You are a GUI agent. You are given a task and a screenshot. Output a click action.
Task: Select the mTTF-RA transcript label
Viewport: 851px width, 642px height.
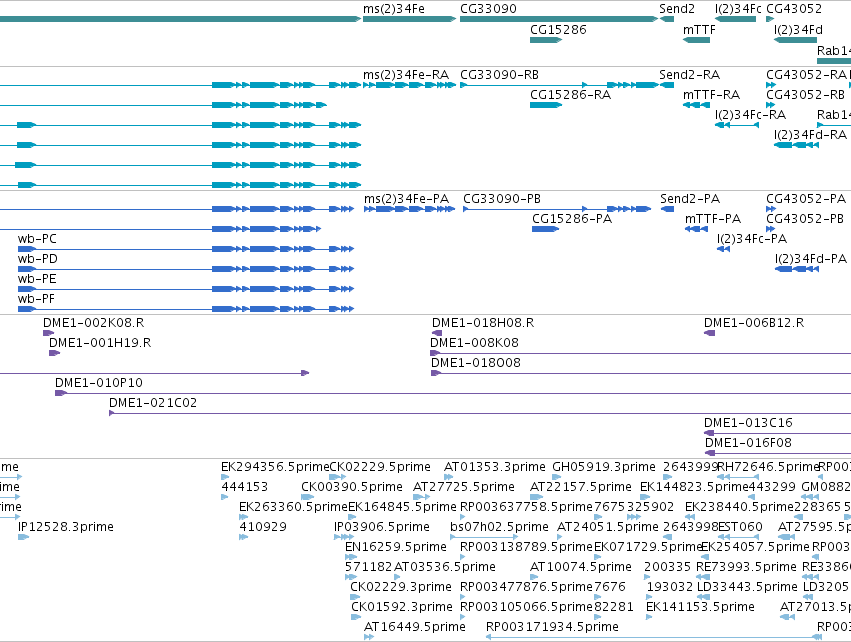point(712,94)
